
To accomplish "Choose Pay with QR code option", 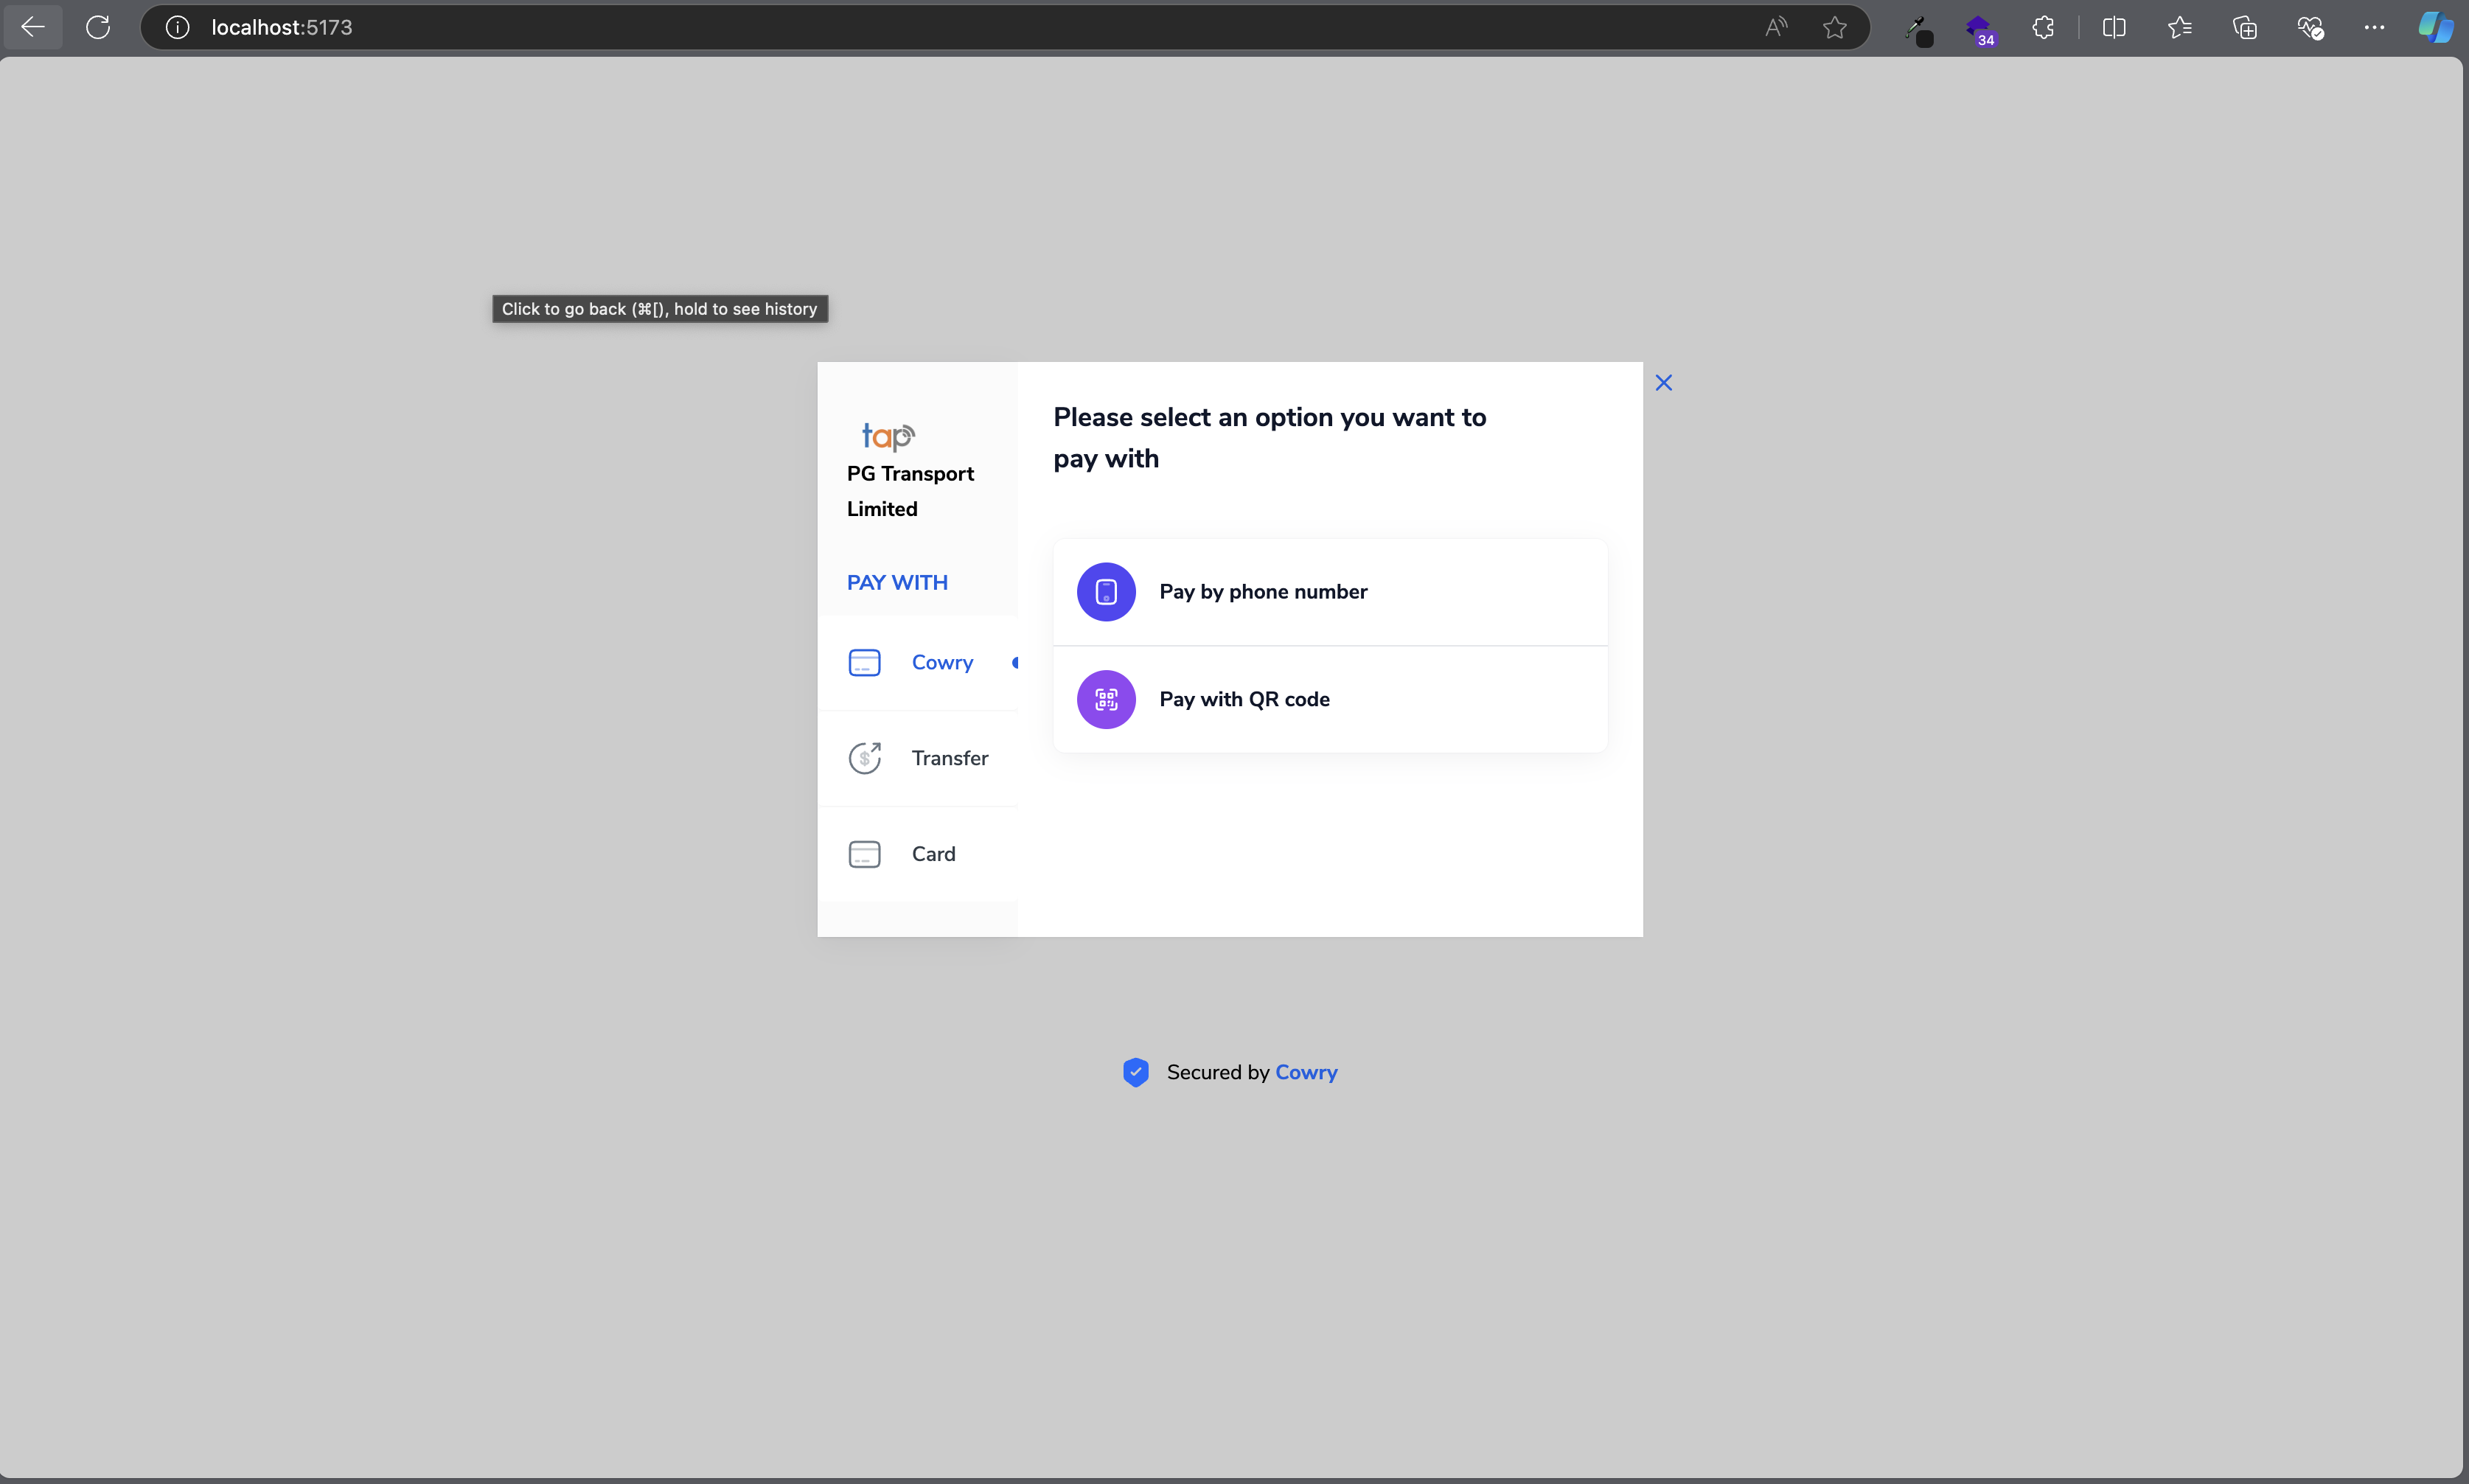I will tap(1244, 699).
